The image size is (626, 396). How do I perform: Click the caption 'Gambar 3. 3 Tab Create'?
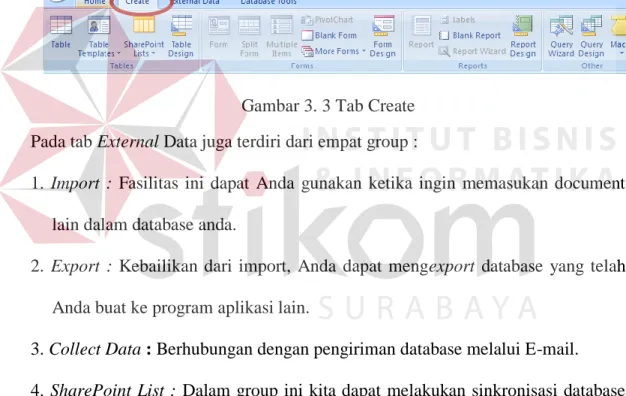tap(328, 106)
